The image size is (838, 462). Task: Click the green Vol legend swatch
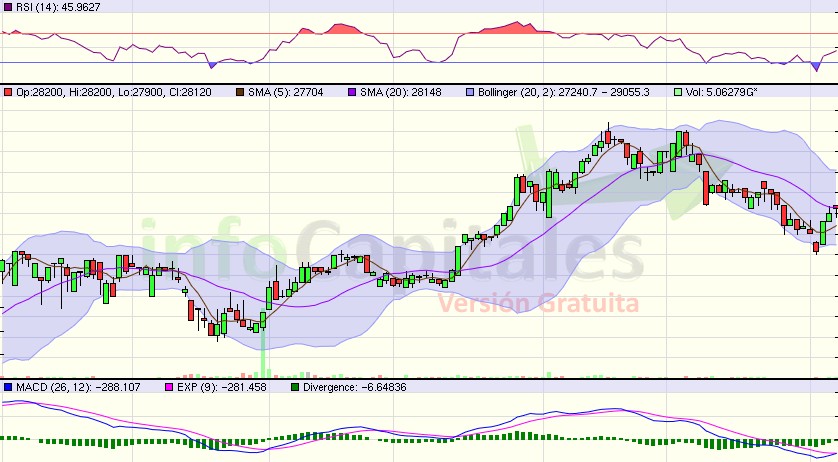678,92
